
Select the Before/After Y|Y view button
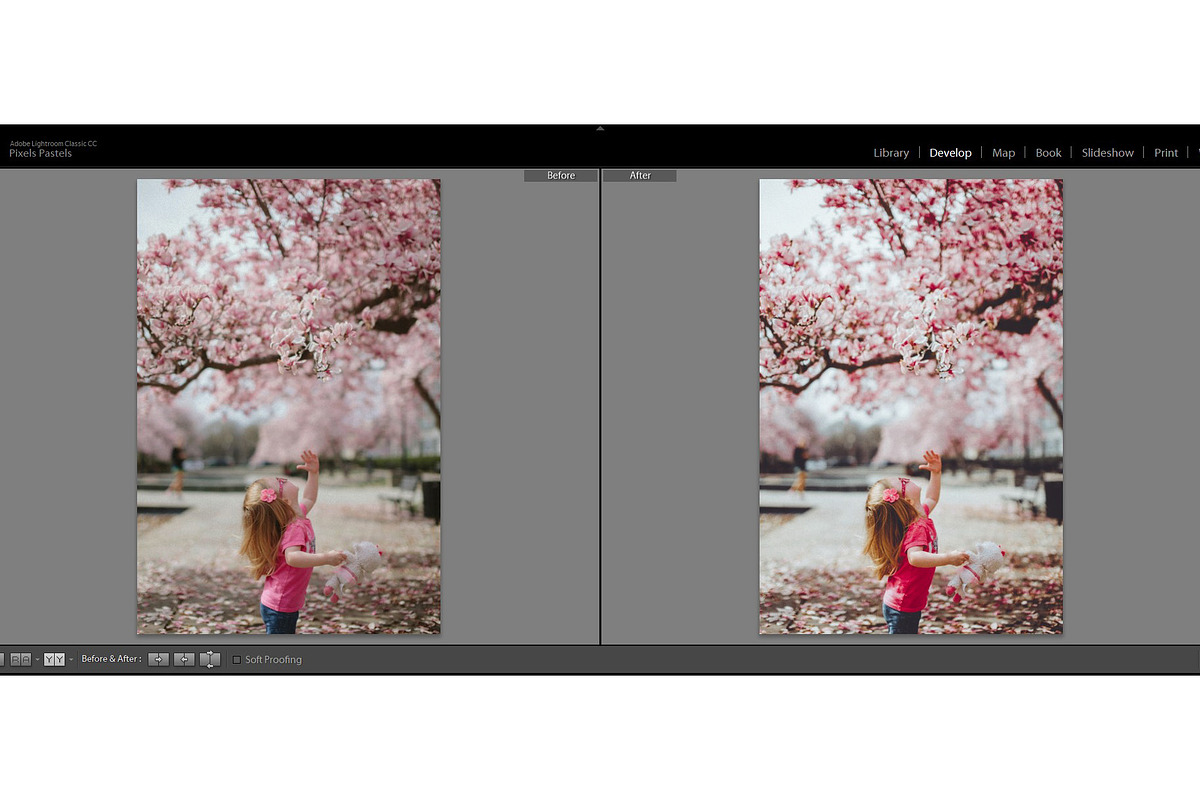pyautogui.click(x=54, y=659)
